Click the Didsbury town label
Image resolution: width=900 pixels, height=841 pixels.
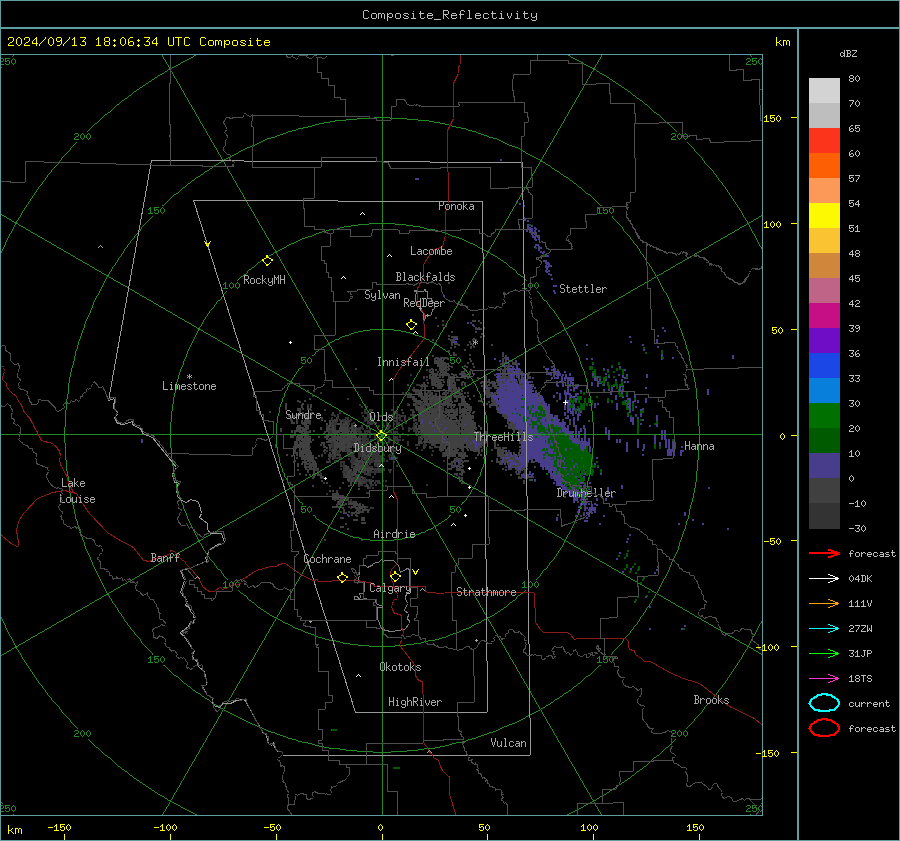click(377, 448)
